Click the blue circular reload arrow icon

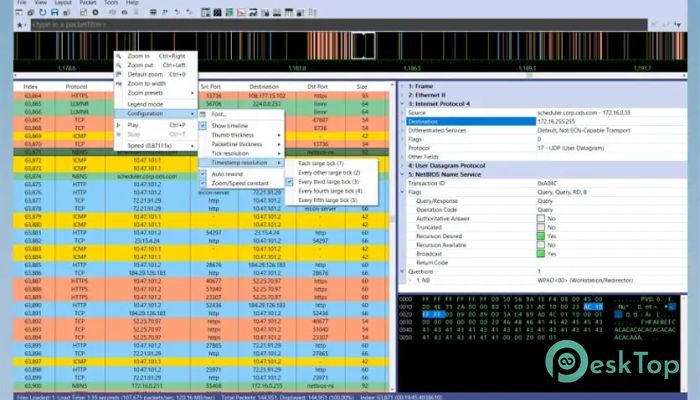[42, 12]
